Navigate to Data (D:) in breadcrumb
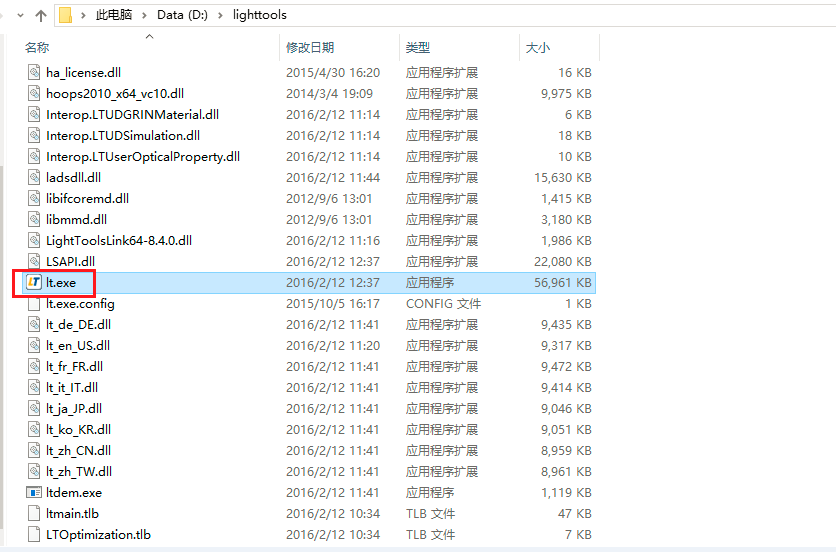 pyautogui.click(x=182, y=15)
